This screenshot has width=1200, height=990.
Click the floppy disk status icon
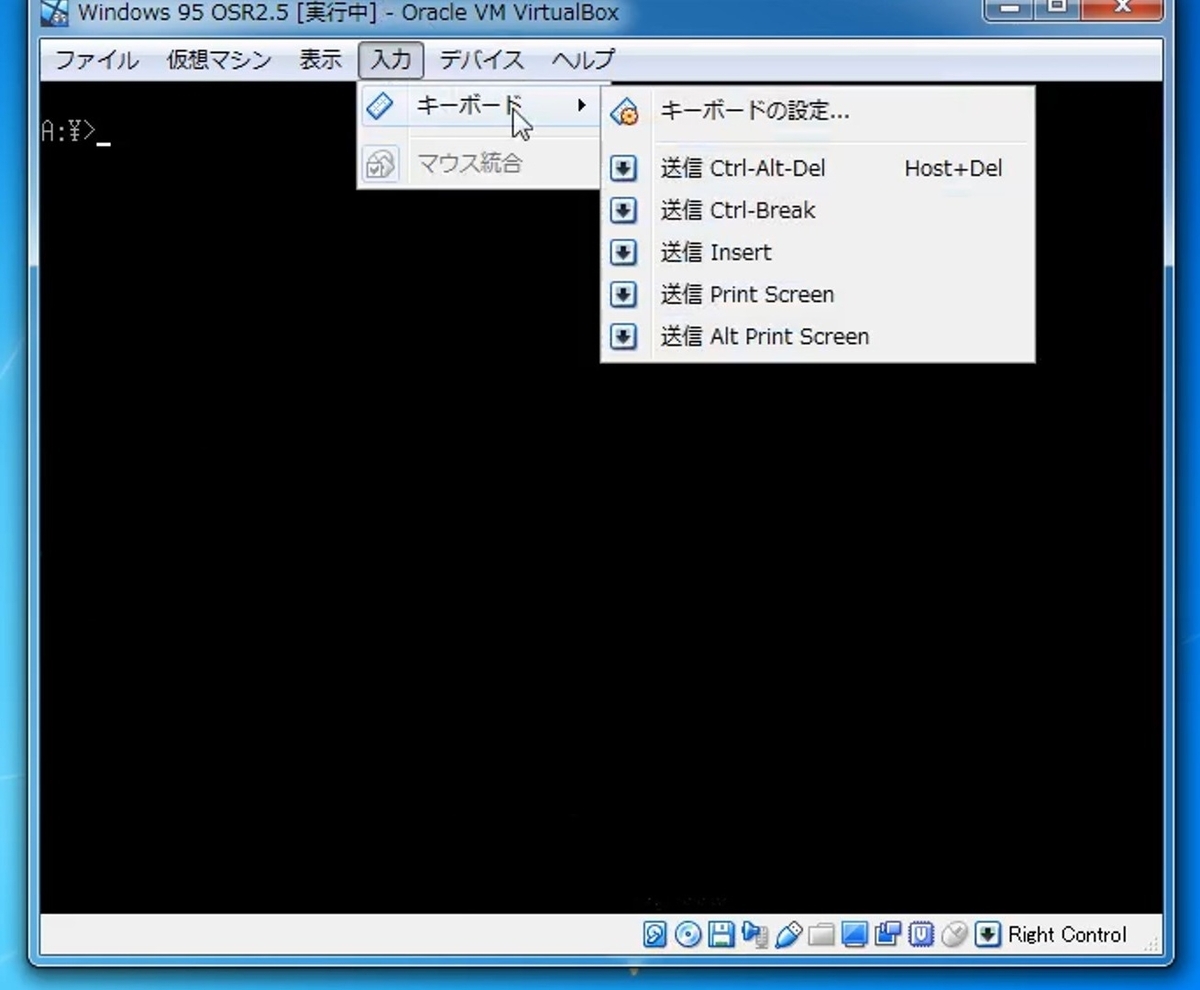pos(721,935)
